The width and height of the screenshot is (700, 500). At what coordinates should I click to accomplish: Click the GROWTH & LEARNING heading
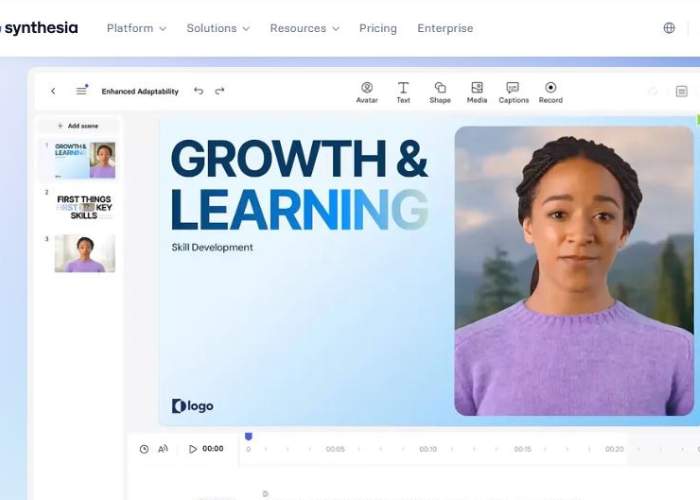[x=300, y=184]
